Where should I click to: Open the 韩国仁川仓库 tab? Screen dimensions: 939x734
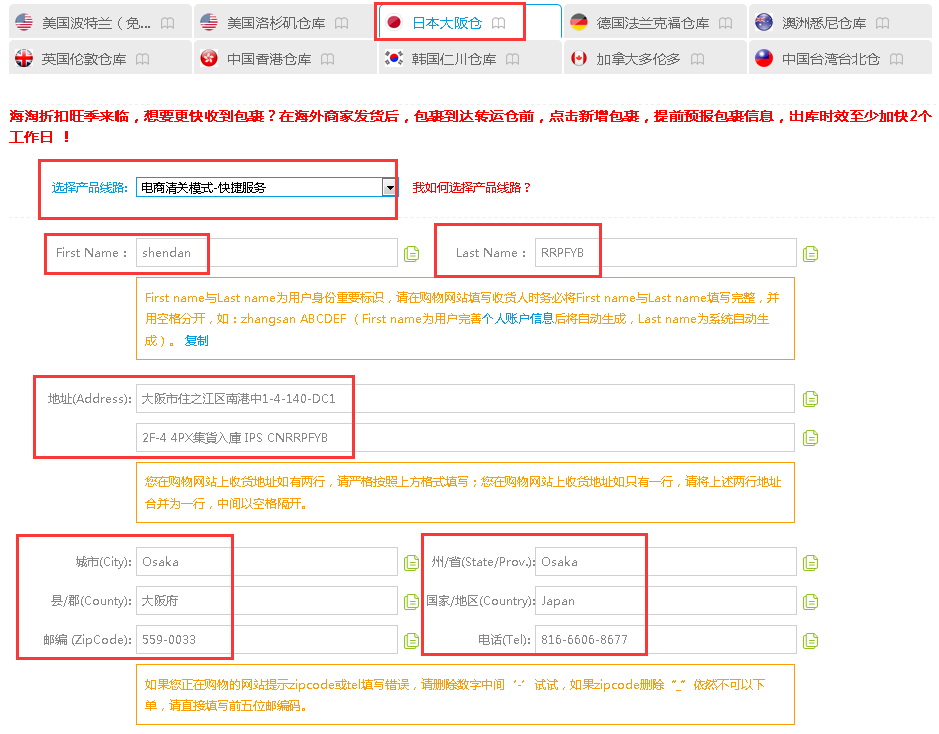coord(453,59)
